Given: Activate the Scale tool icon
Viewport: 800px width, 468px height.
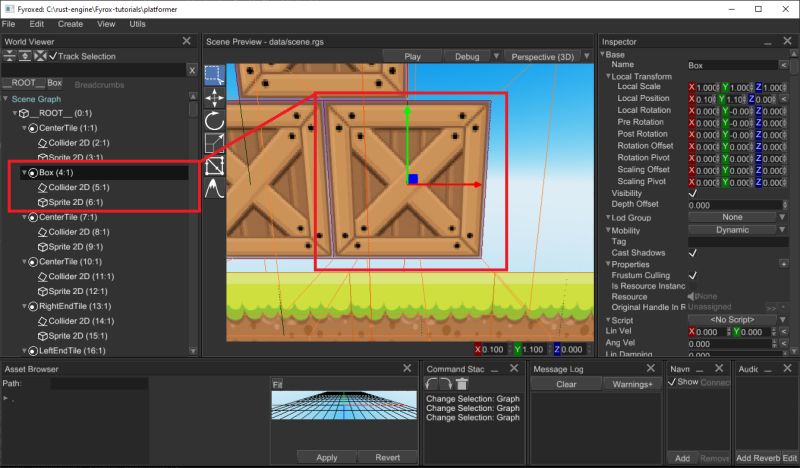Looking at the screenshot, I should click(214, 143).
